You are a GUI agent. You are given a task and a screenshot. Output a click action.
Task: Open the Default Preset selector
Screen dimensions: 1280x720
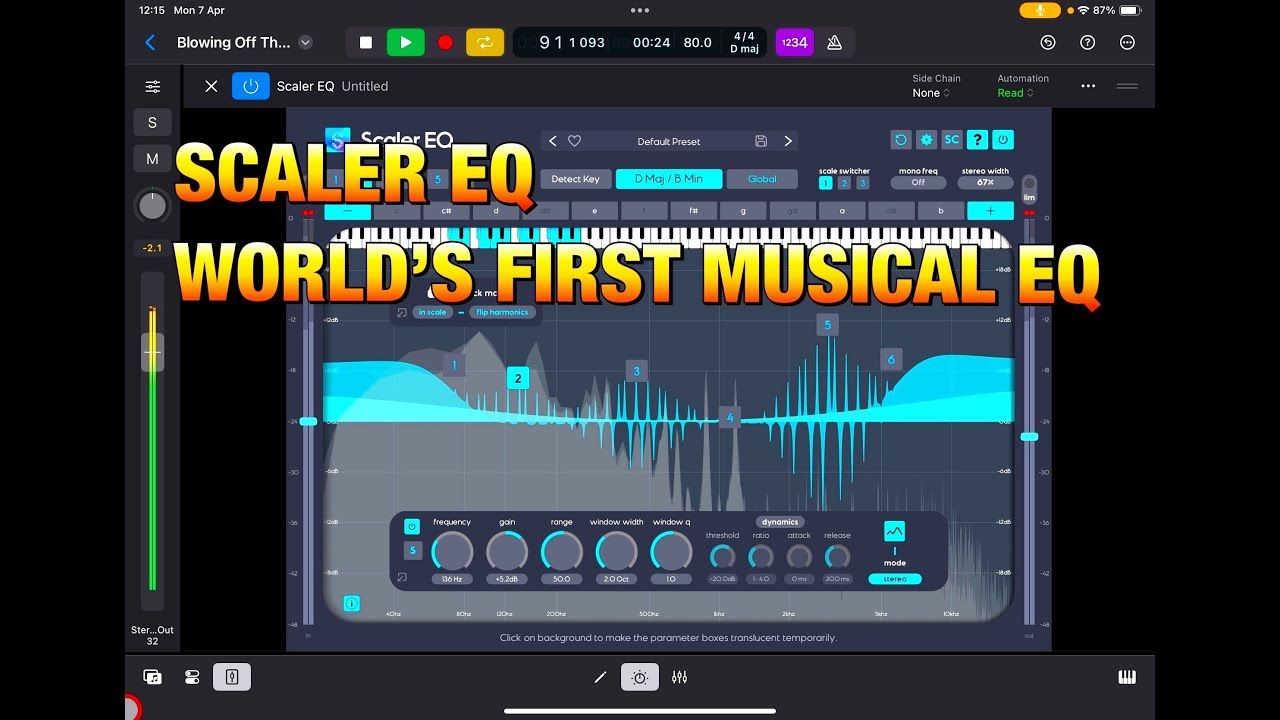tap(669, 141)
